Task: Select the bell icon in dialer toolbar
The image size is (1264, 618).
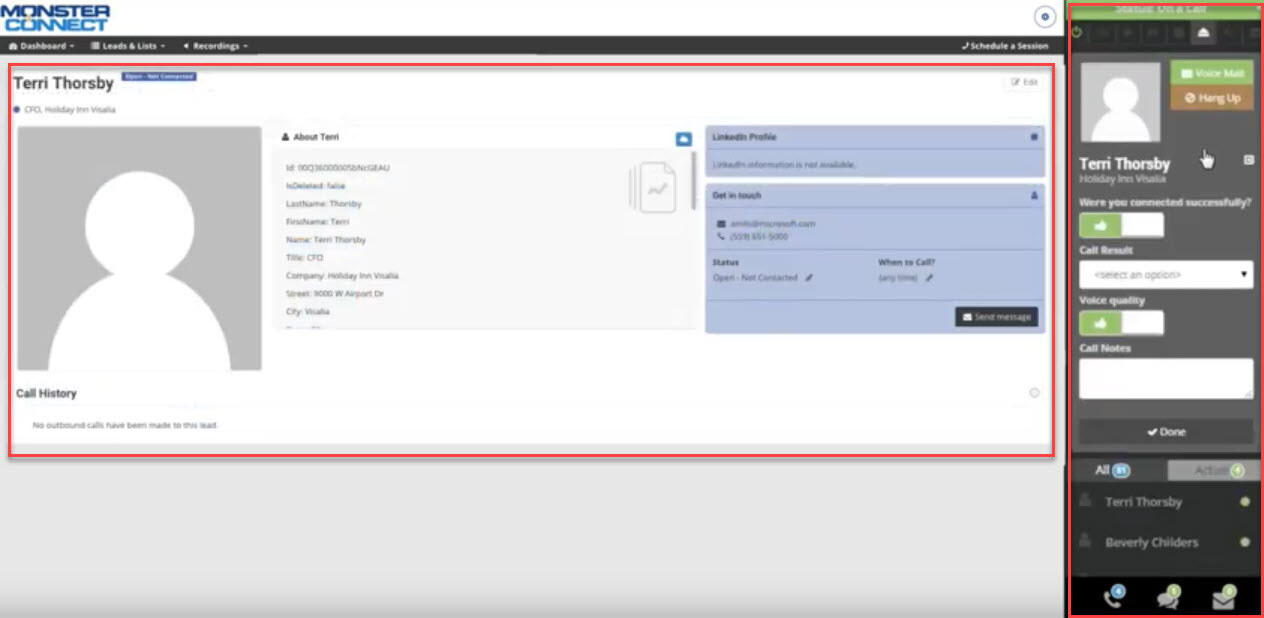Action: [1203, 33]
